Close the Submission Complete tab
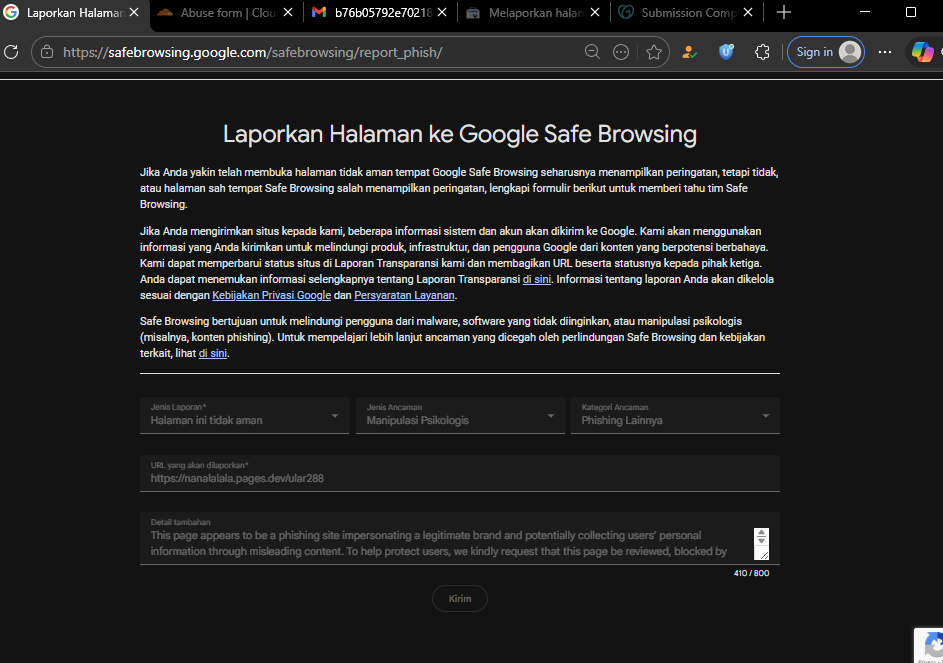 [x=748, y=12]
